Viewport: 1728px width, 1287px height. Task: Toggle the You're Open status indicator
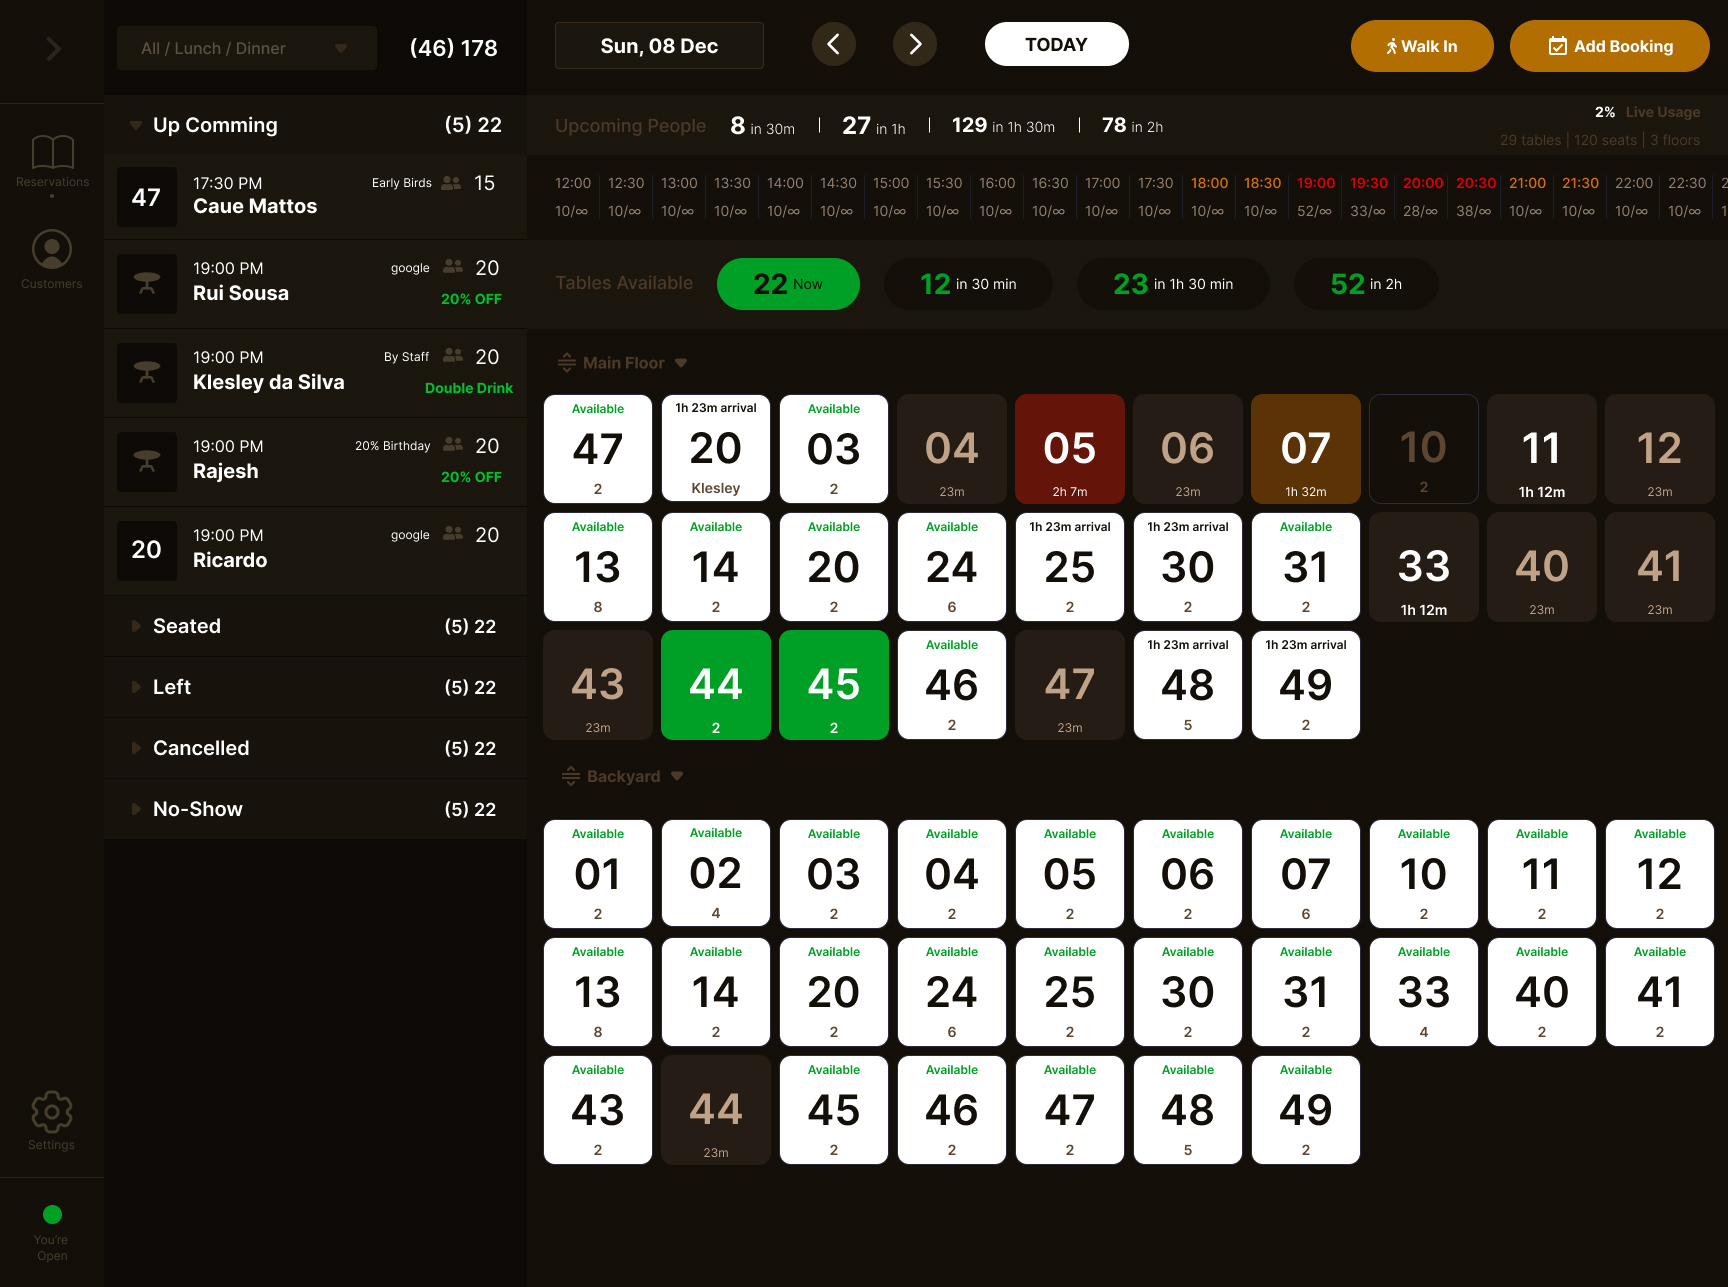coord(52,1215)
